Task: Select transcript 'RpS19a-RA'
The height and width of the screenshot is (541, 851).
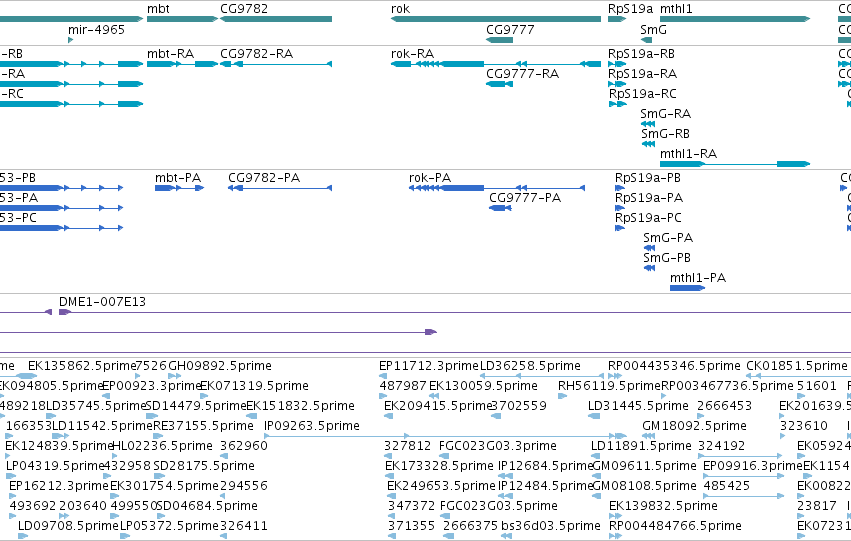Action: 617,84
